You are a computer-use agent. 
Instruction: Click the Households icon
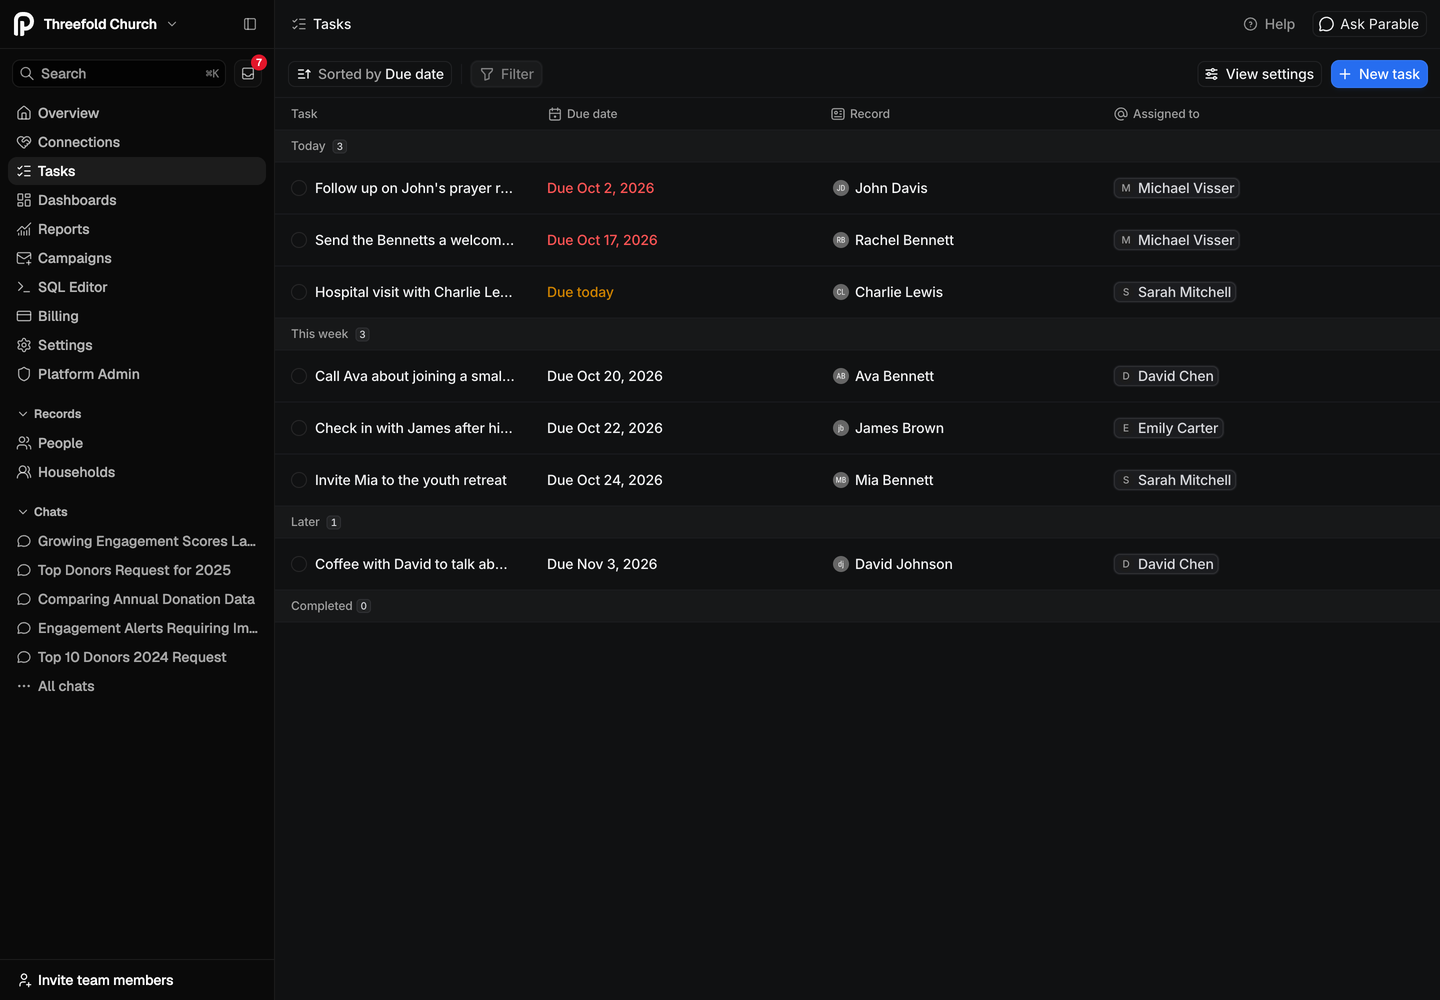[x=24, y=472]
